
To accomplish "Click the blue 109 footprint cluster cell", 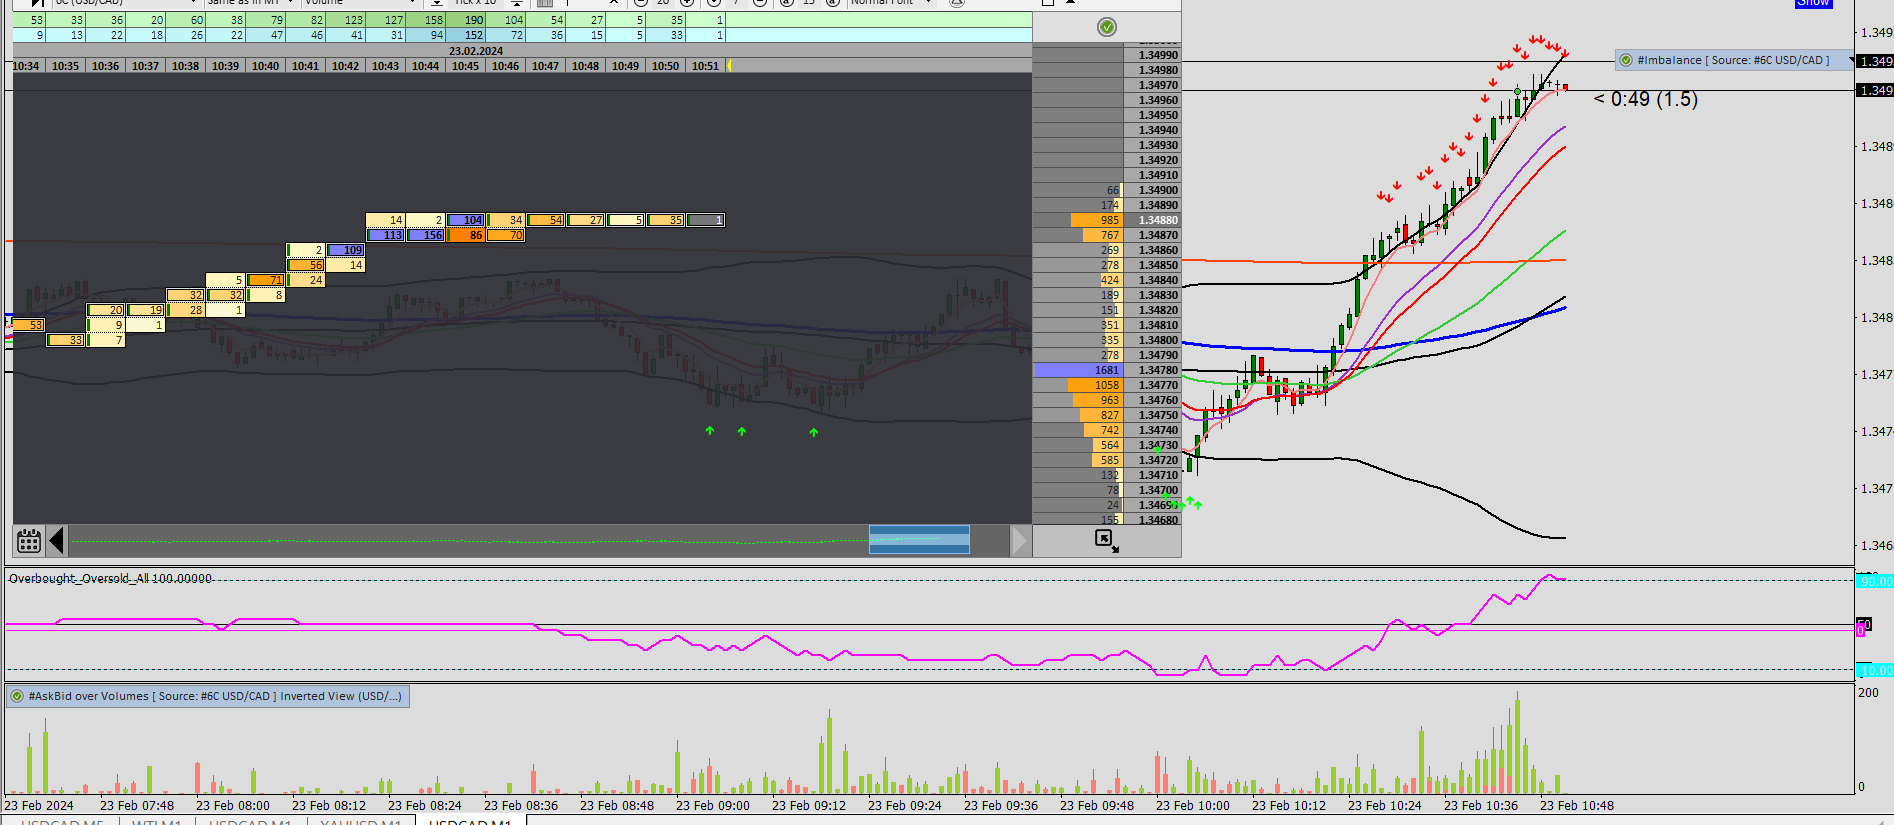I will [346, 250].
